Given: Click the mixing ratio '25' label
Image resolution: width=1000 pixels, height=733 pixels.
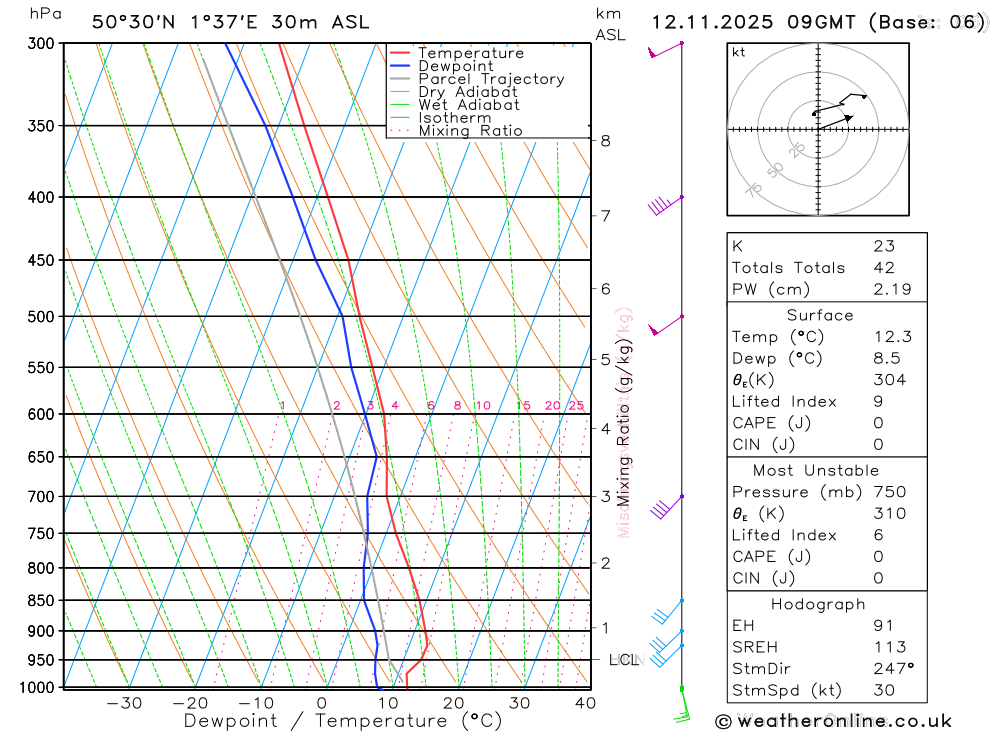Looking at the screenshot, I should pos(577,406).
